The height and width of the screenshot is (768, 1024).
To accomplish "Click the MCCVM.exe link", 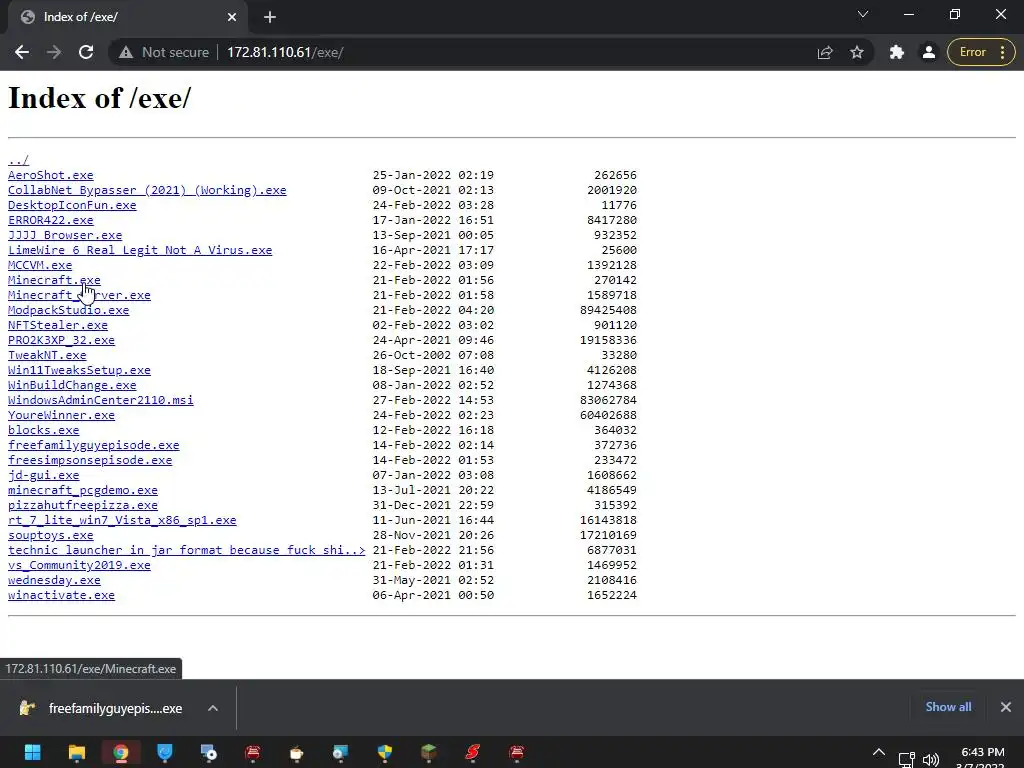I will (40, 265).
